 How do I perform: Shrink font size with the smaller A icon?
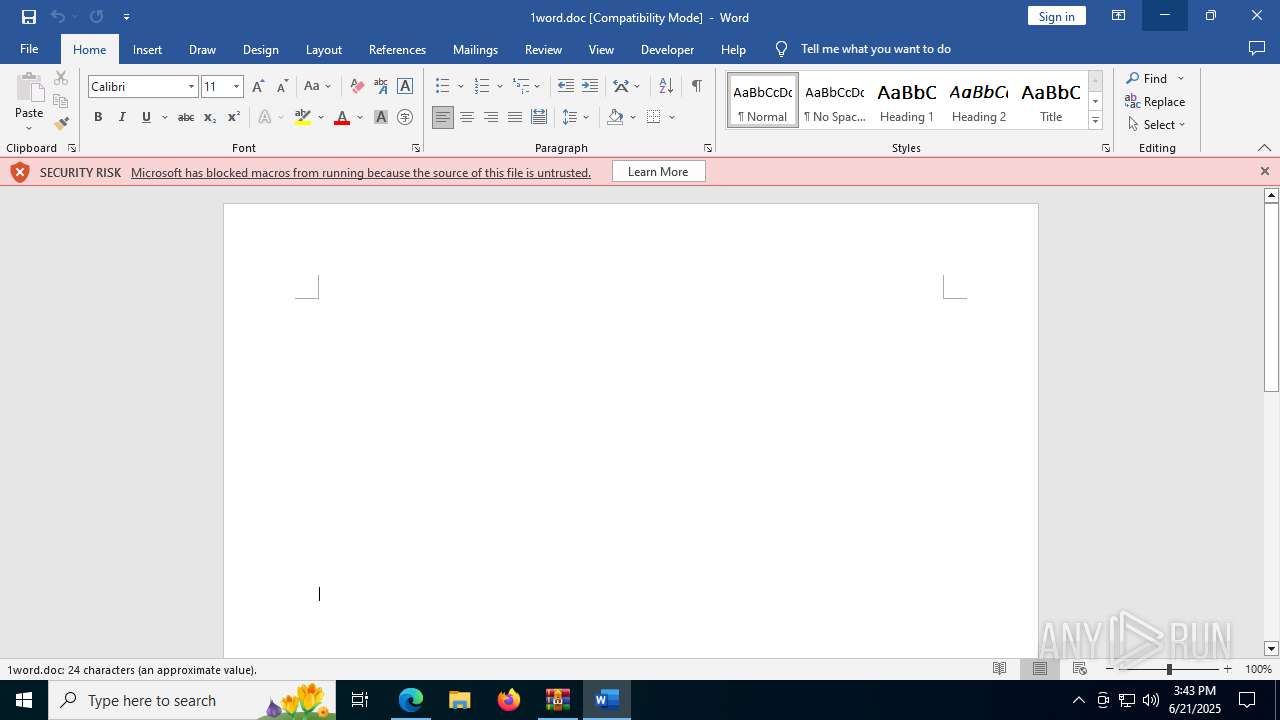(282, 86)
